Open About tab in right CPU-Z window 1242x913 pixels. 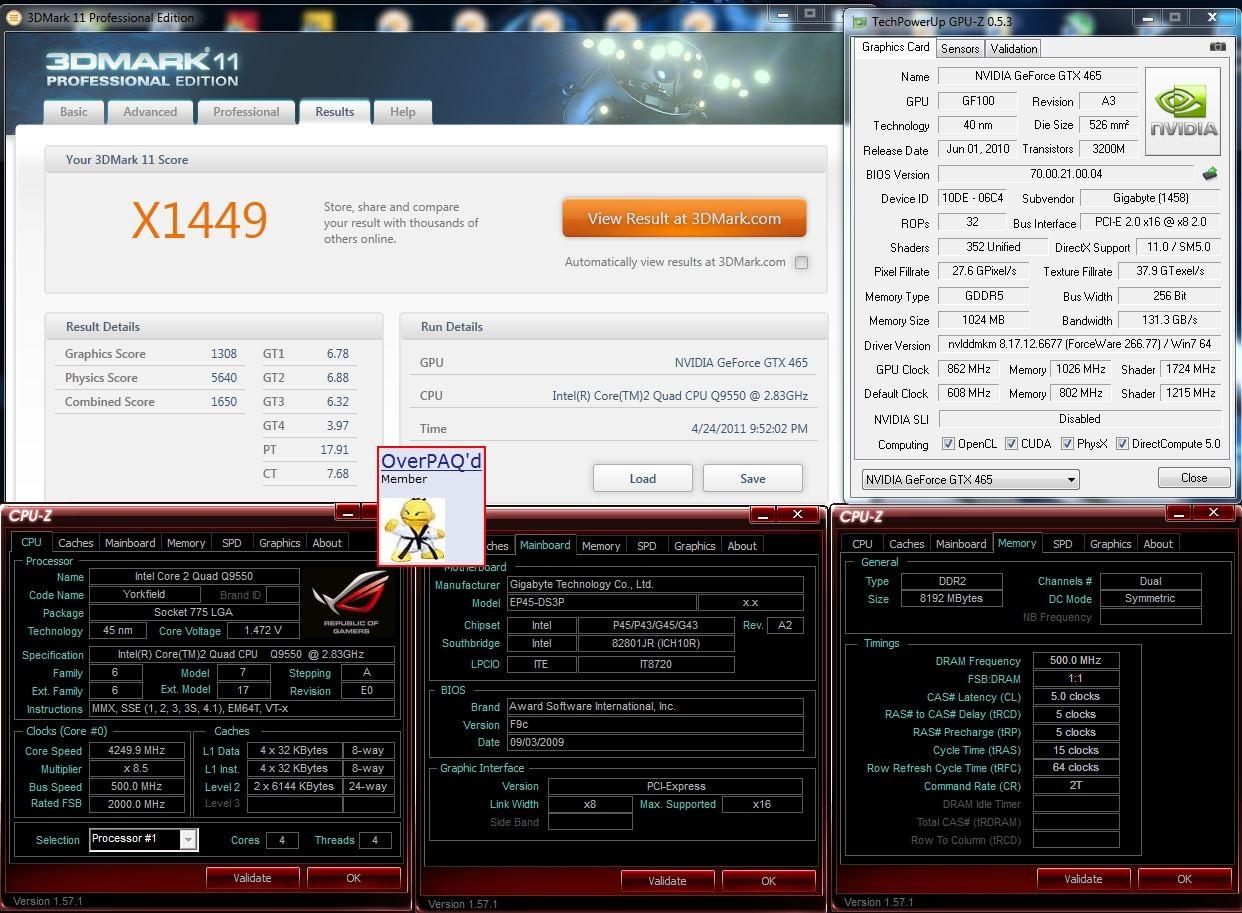point(1158,544)
